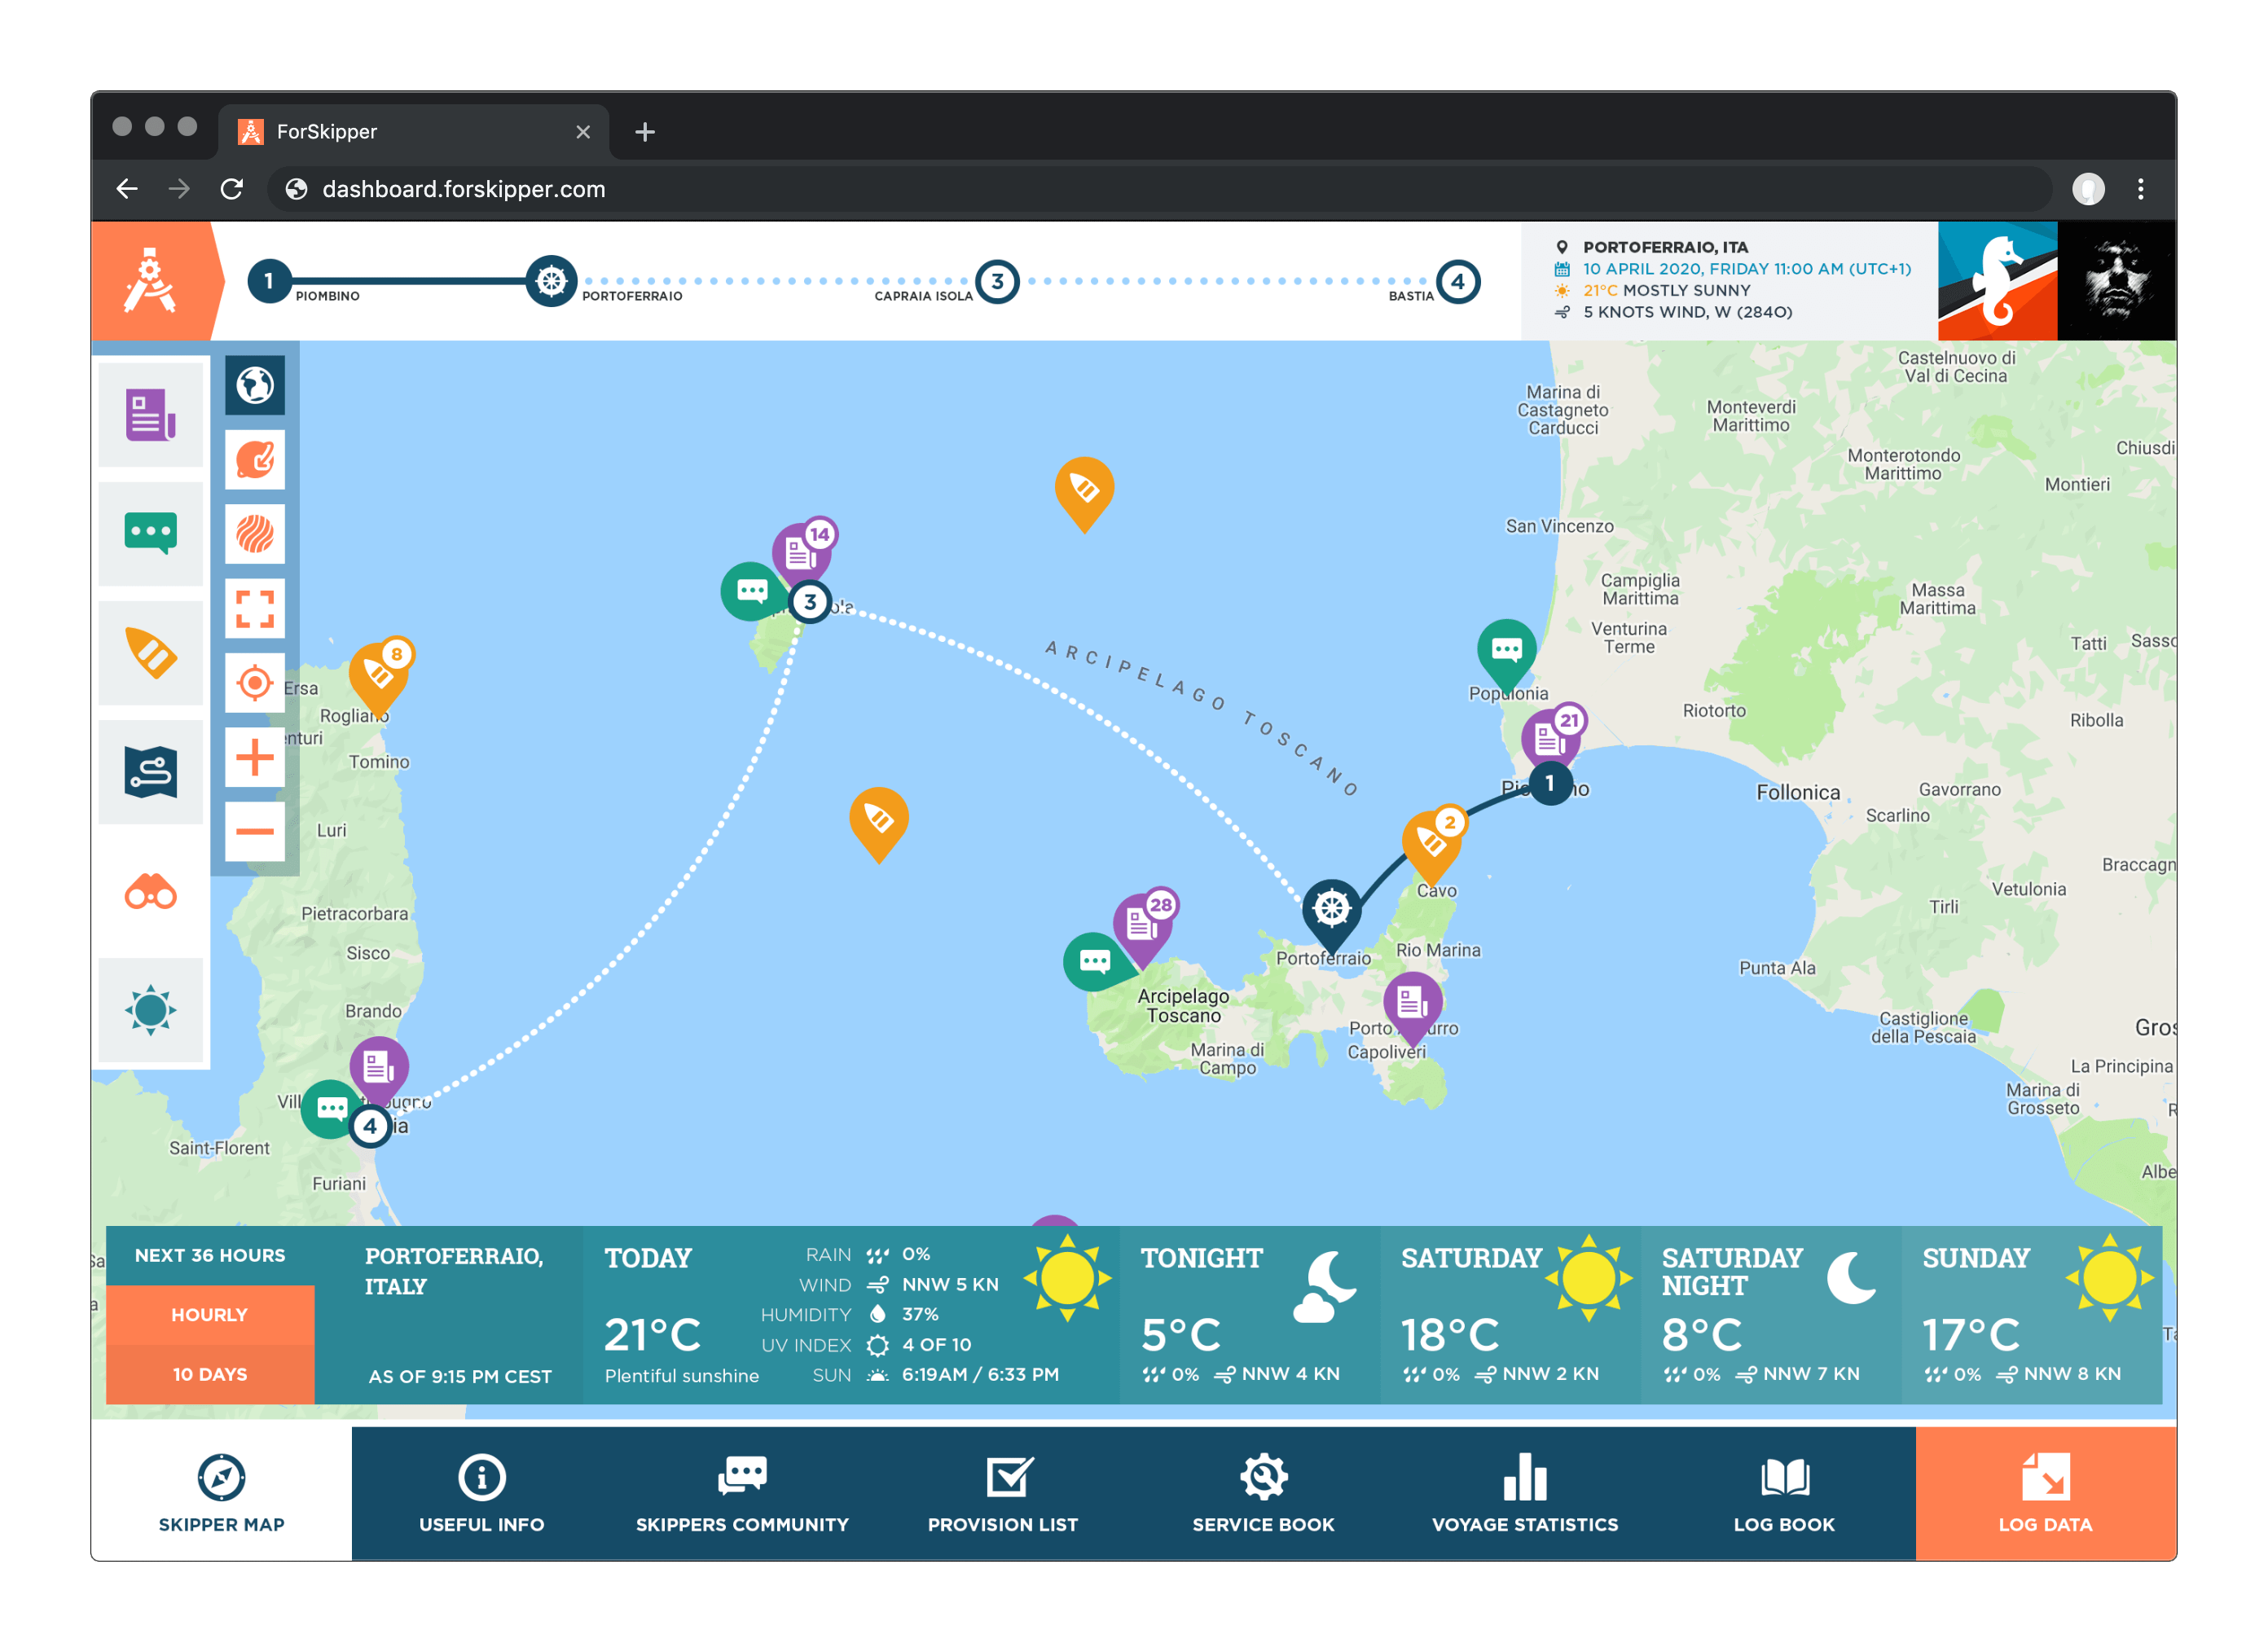Open the Skippers Community section
Image resolution: width=2268 pixels, height=1652 pixels.
742,1493
